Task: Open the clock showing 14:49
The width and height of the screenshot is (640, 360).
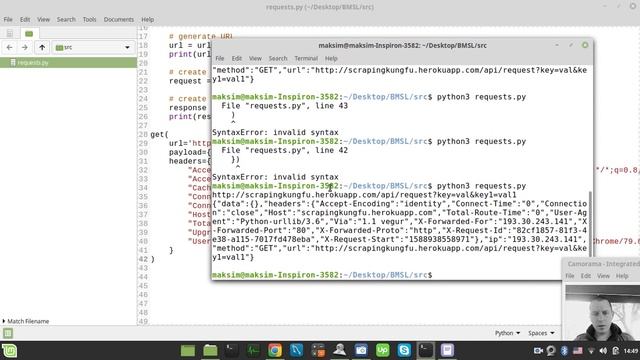Action: pos(631,351)
